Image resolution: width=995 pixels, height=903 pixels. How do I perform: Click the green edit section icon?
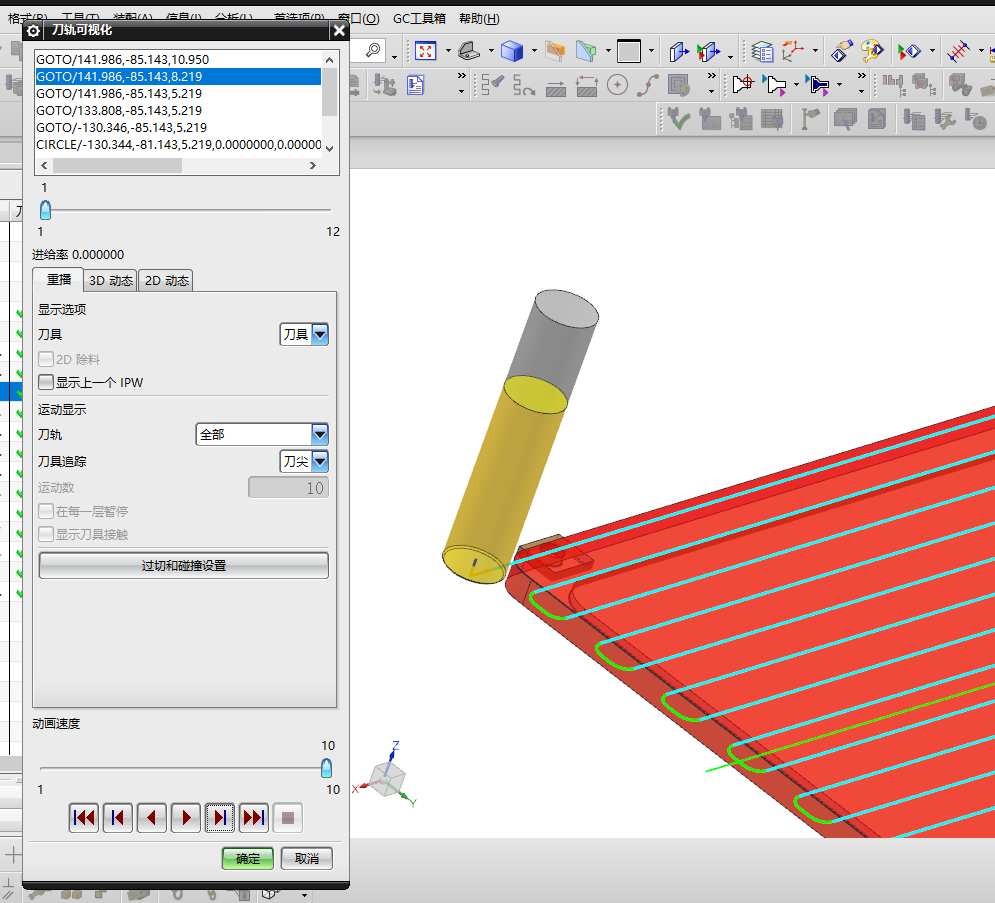pyautogui.click(x=586, y=51)
